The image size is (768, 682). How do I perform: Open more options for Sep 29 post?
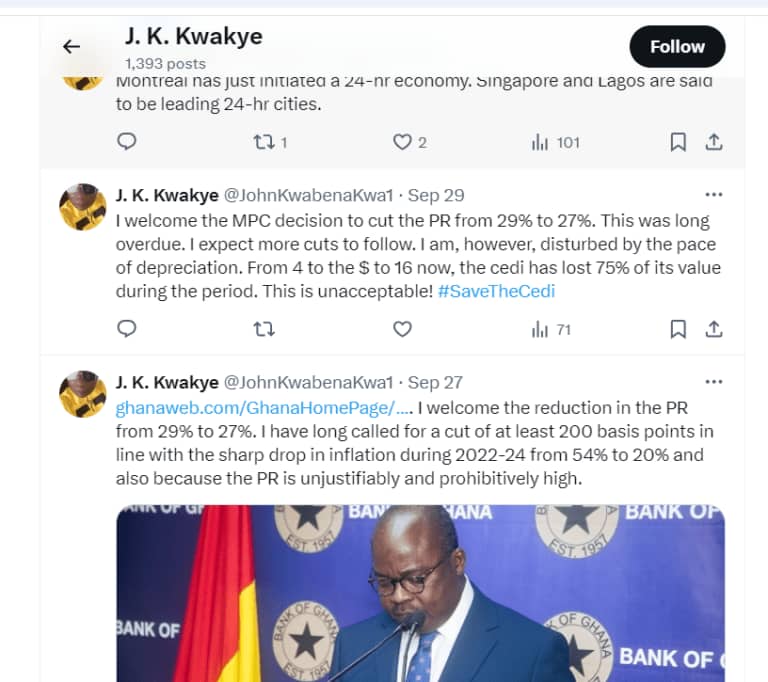point(714,195)
